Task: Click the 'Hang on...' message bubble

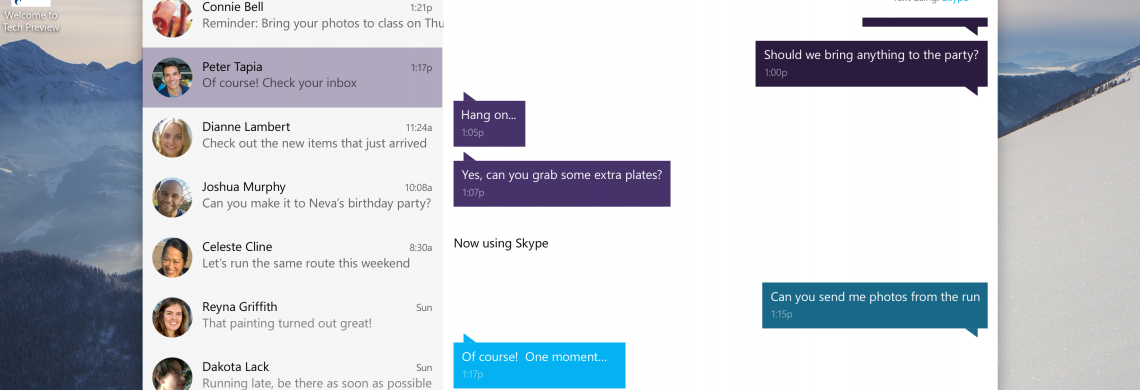Action: [x=489, y=124]
